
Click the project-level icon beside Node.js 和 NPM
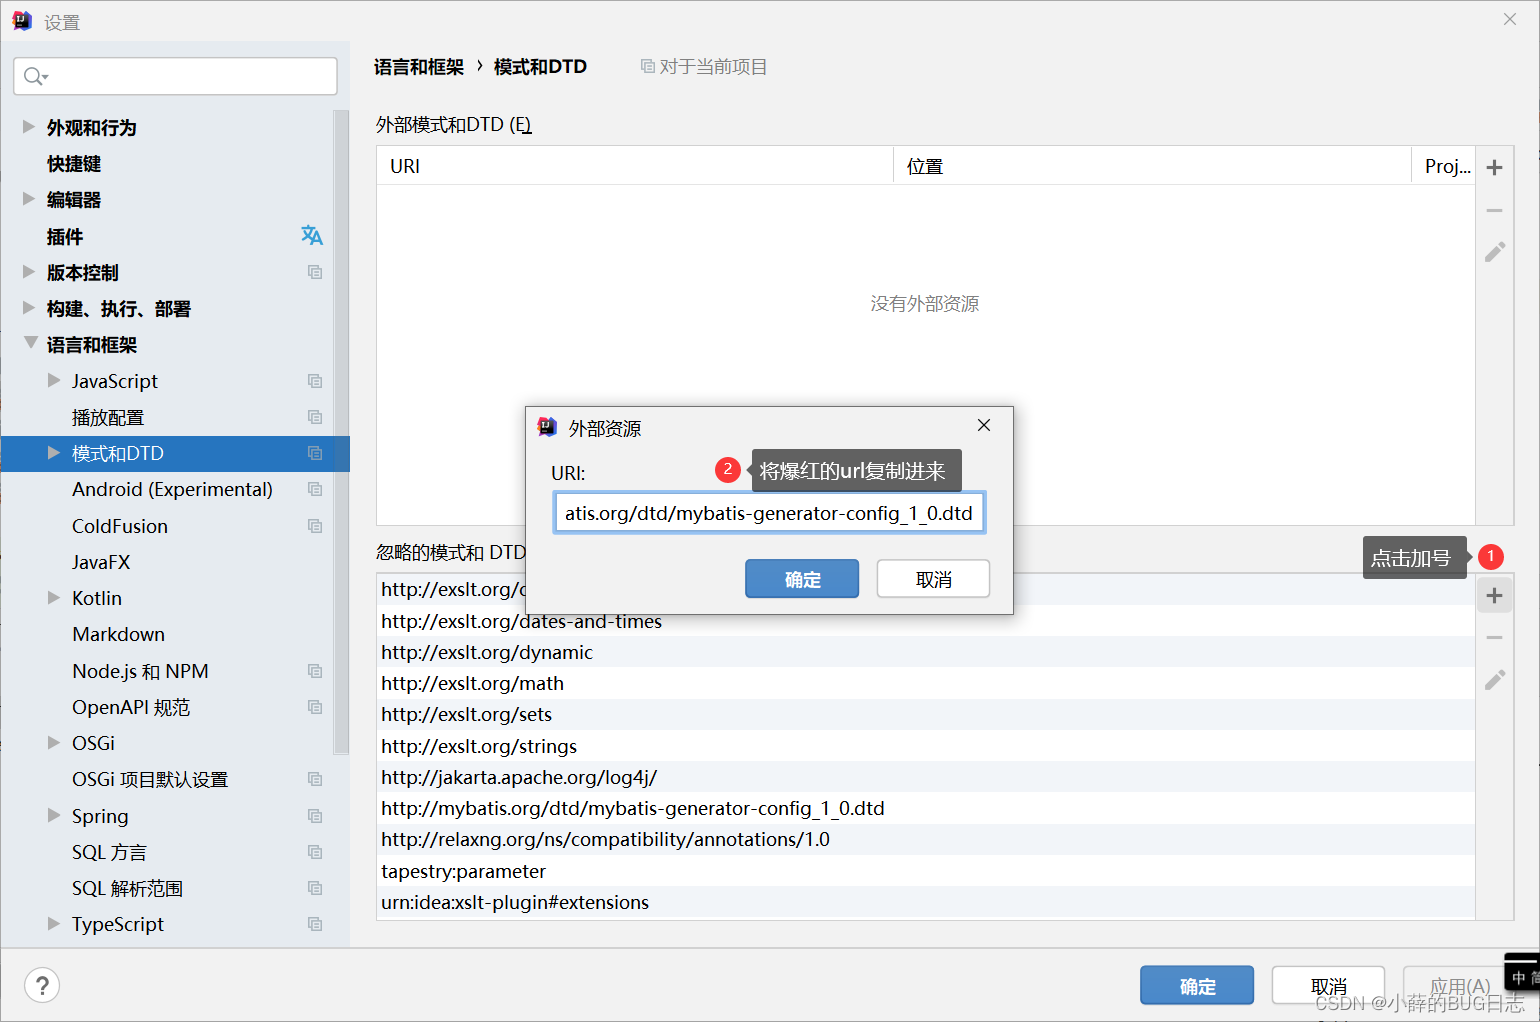tap(315, 671)
